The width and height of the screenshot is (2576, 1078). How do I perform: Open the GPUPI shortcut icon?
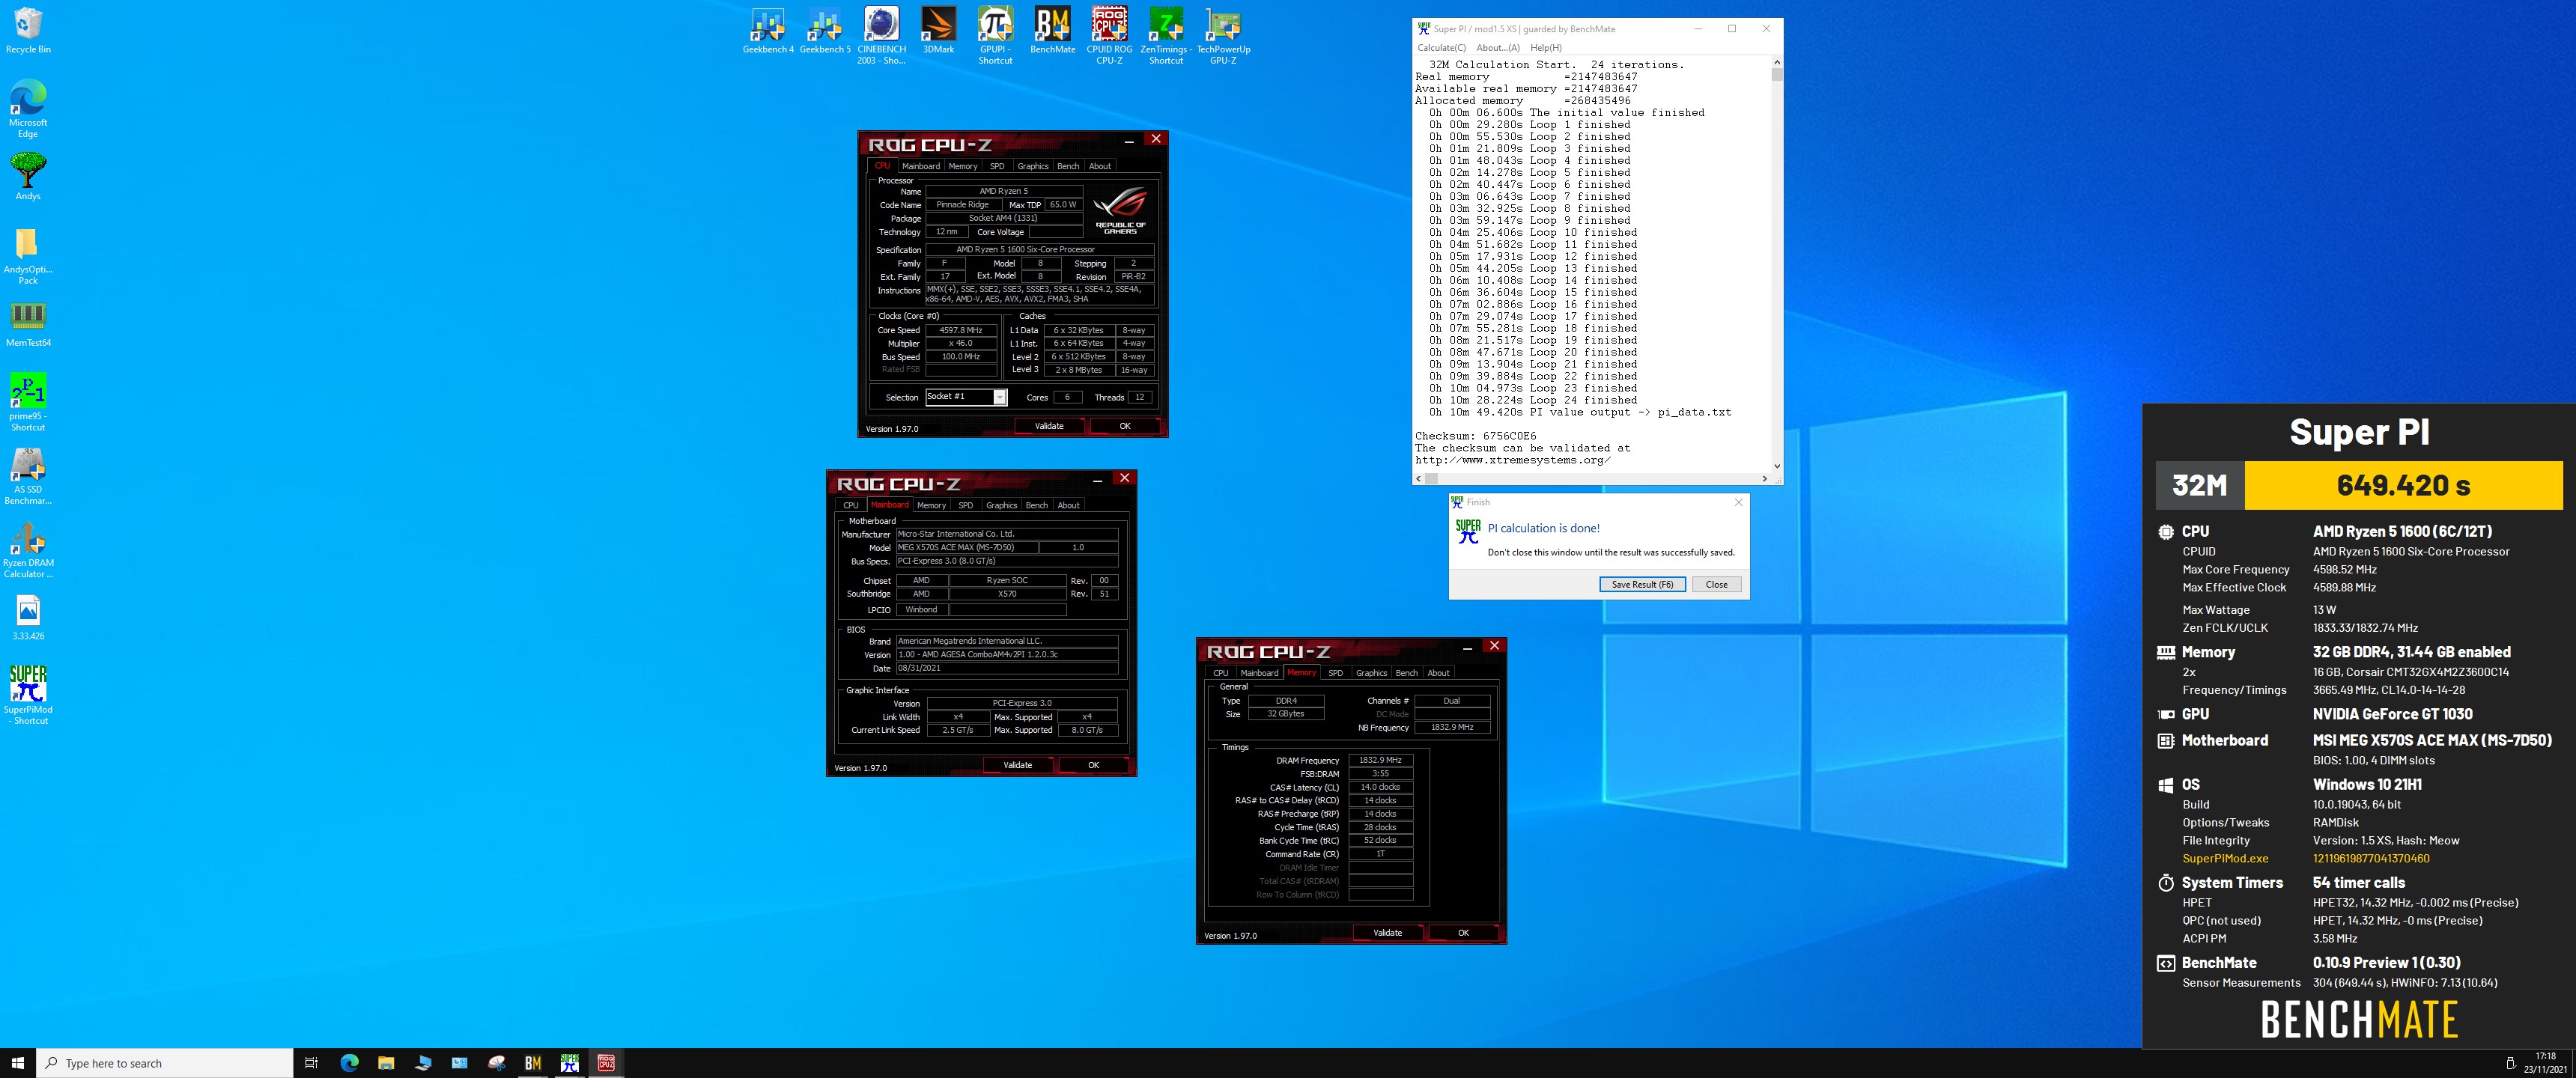995,36
